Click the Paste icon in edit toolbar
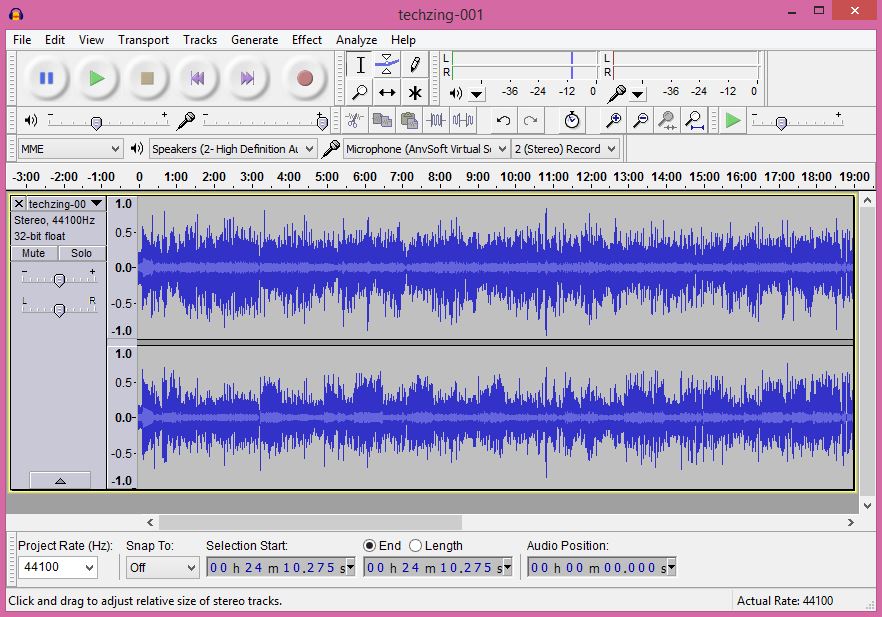The width and height of the screenshot is (882, 617). tap(409, 120)
